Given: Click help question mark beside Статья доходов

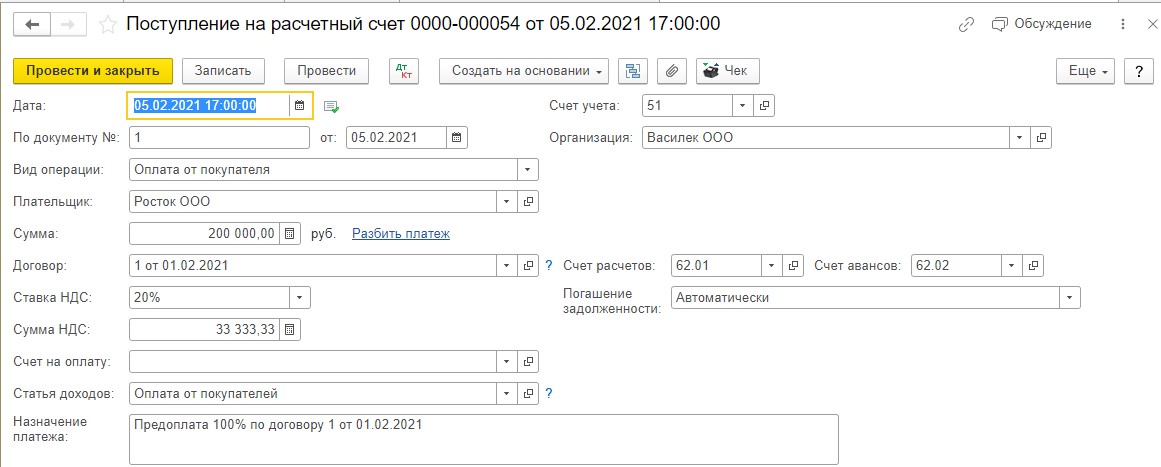Looking at the screenshot, I should click(549, 394).
